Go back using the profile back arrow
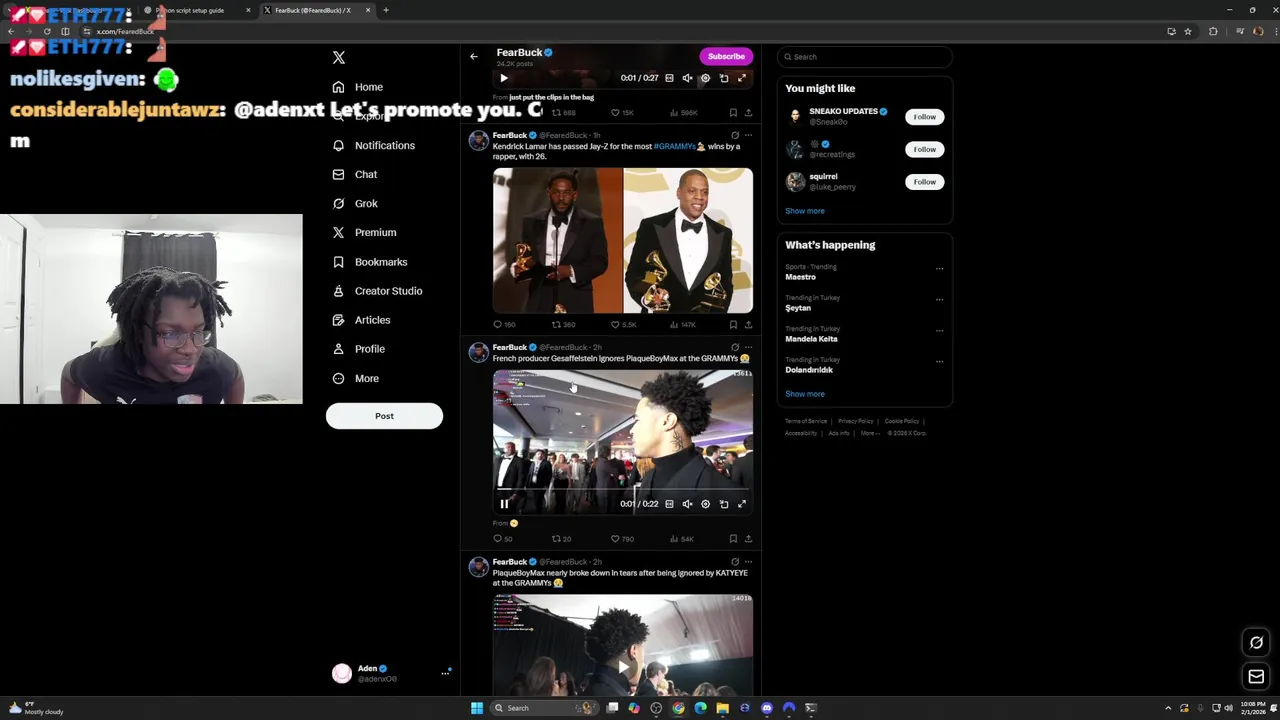Image resolution: width=1280 pixels, height=720 pixels. (474, 56)
